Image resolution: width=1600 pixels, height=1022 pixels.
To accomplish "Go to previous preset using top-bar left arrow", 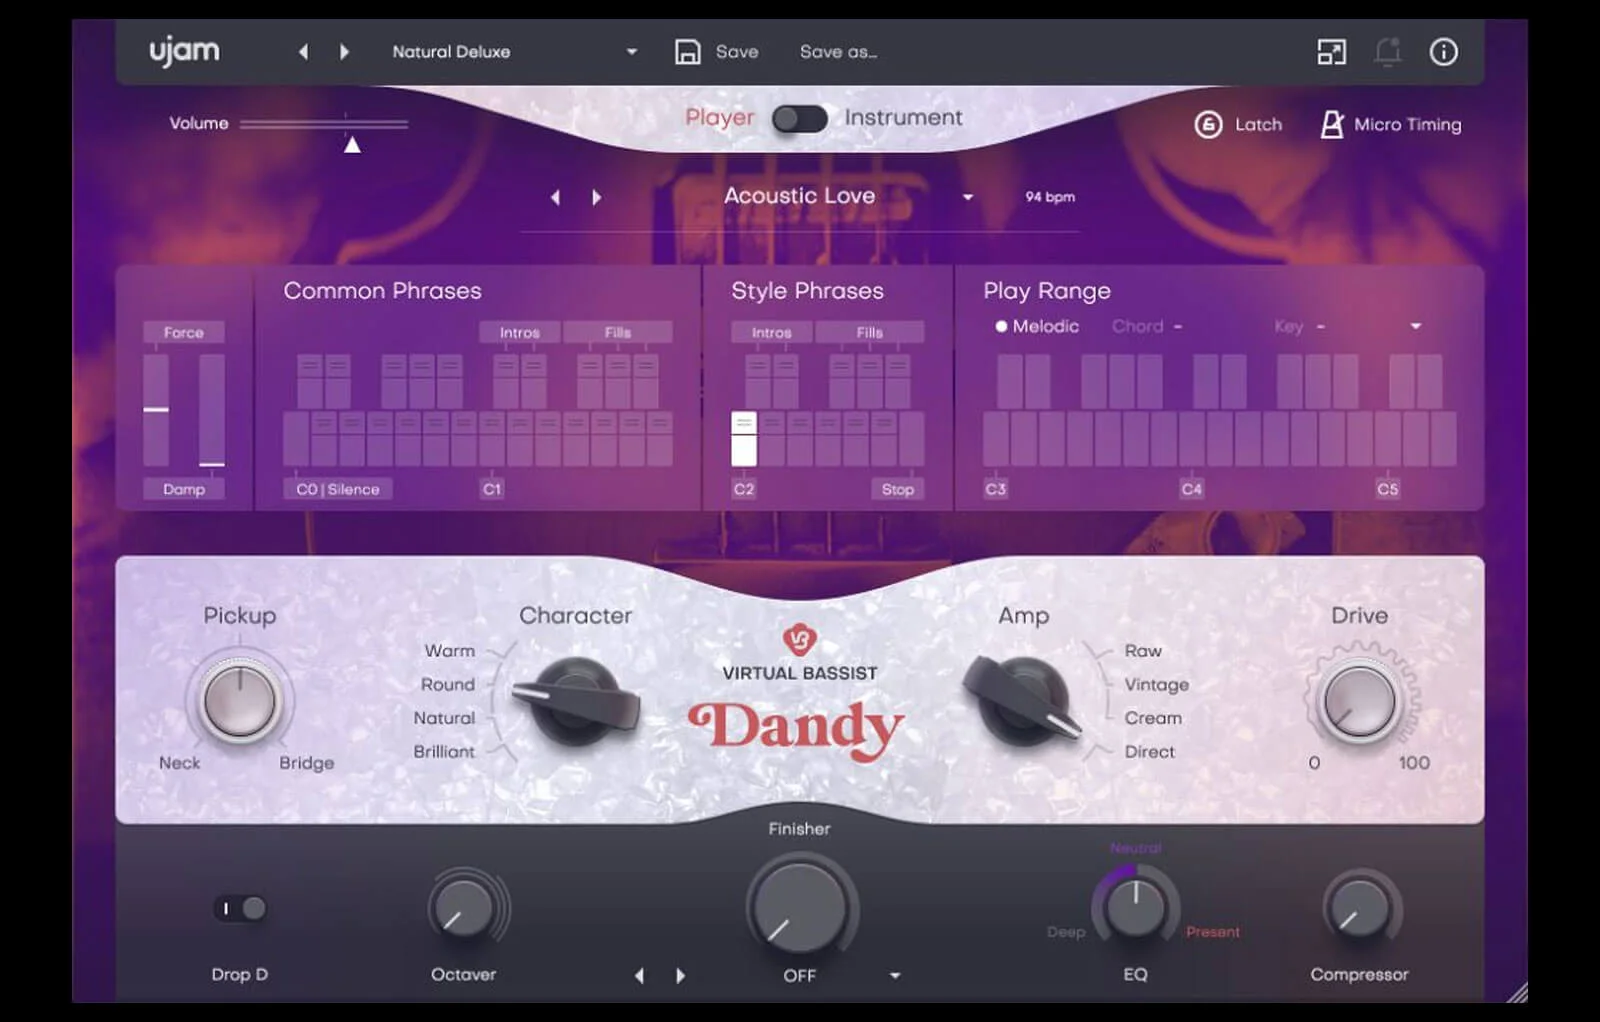I will tap(304, 52).
